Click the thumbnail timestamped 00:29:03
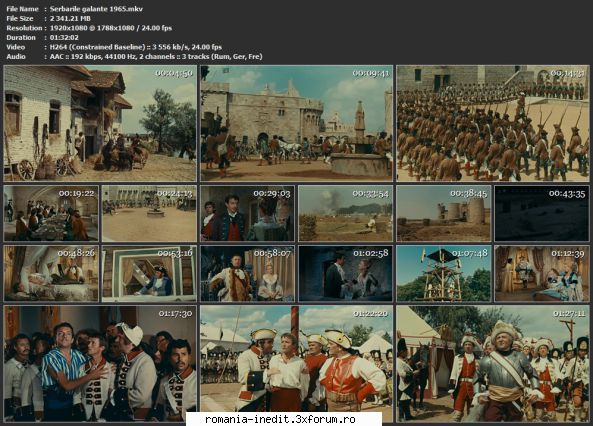Image resolution: width=593 pixels, height=426 pixels. point(247,213)
